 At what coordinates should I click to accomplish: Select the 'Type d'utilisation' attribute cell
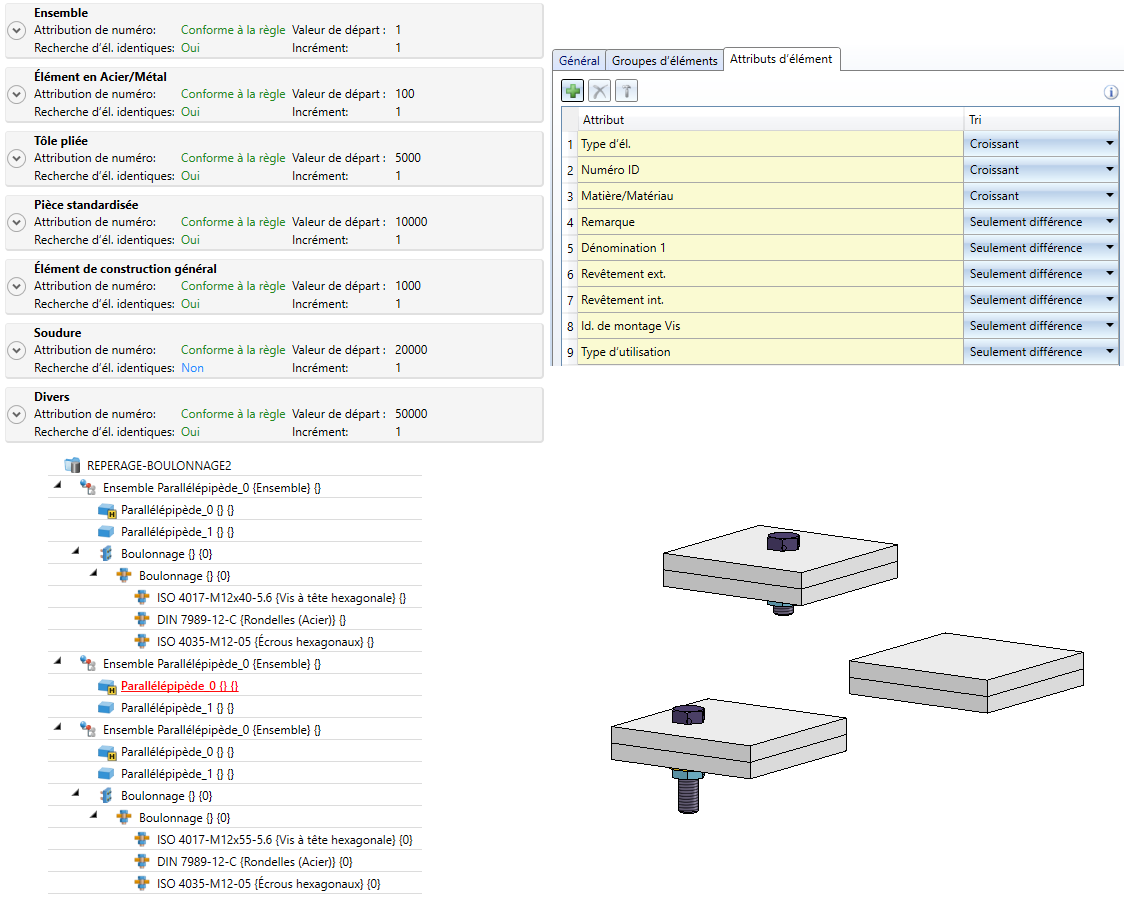point(770,352)
